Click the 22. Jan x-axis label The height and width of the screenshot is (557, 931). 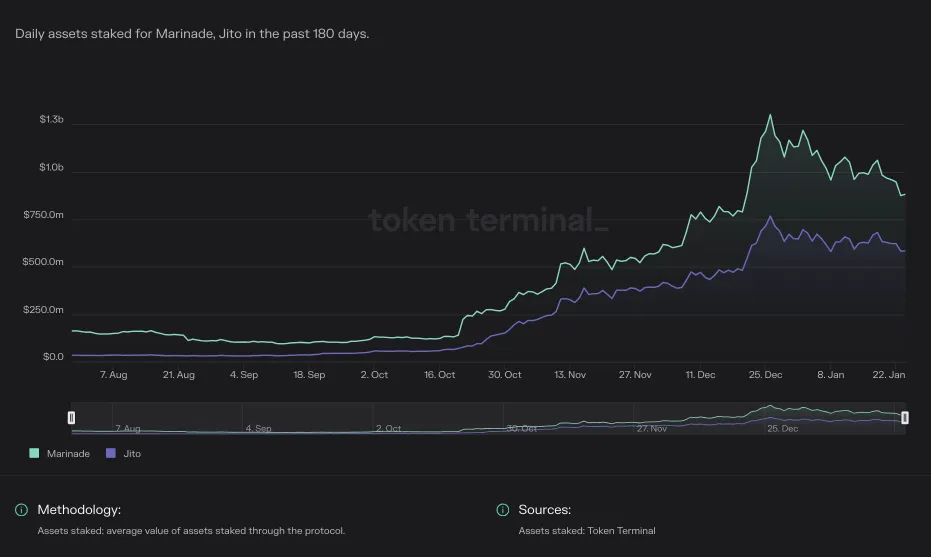pos(888,375)
